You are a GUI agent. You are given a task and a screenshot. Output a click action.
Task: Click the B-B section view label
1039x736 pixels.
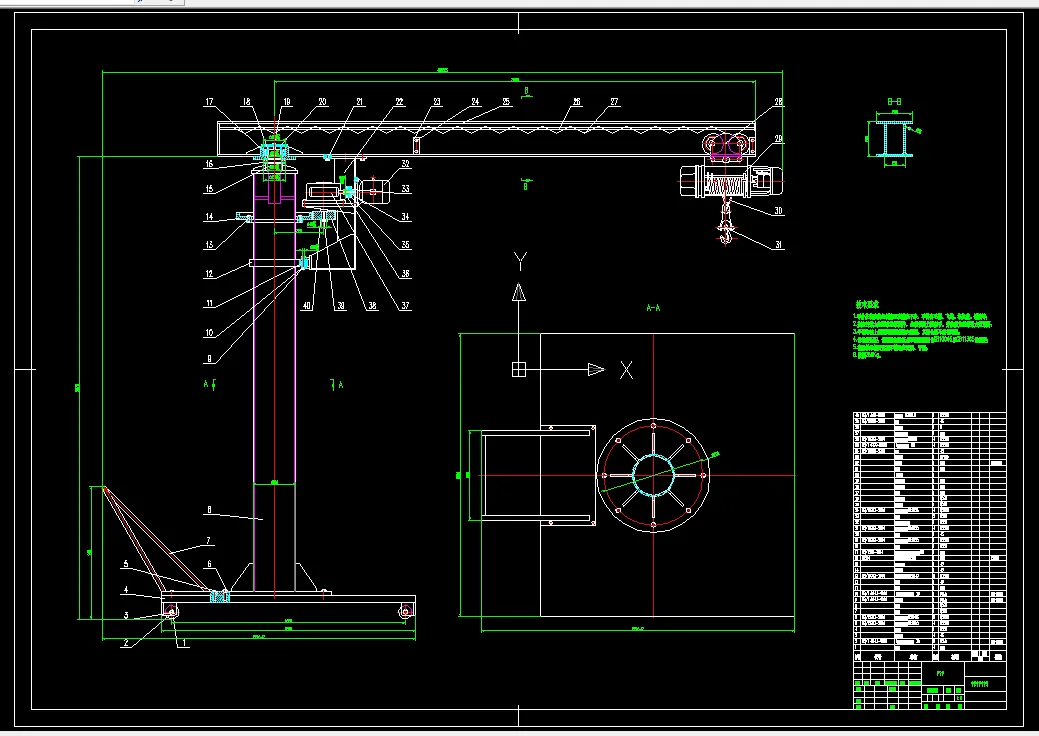(895, 102)
